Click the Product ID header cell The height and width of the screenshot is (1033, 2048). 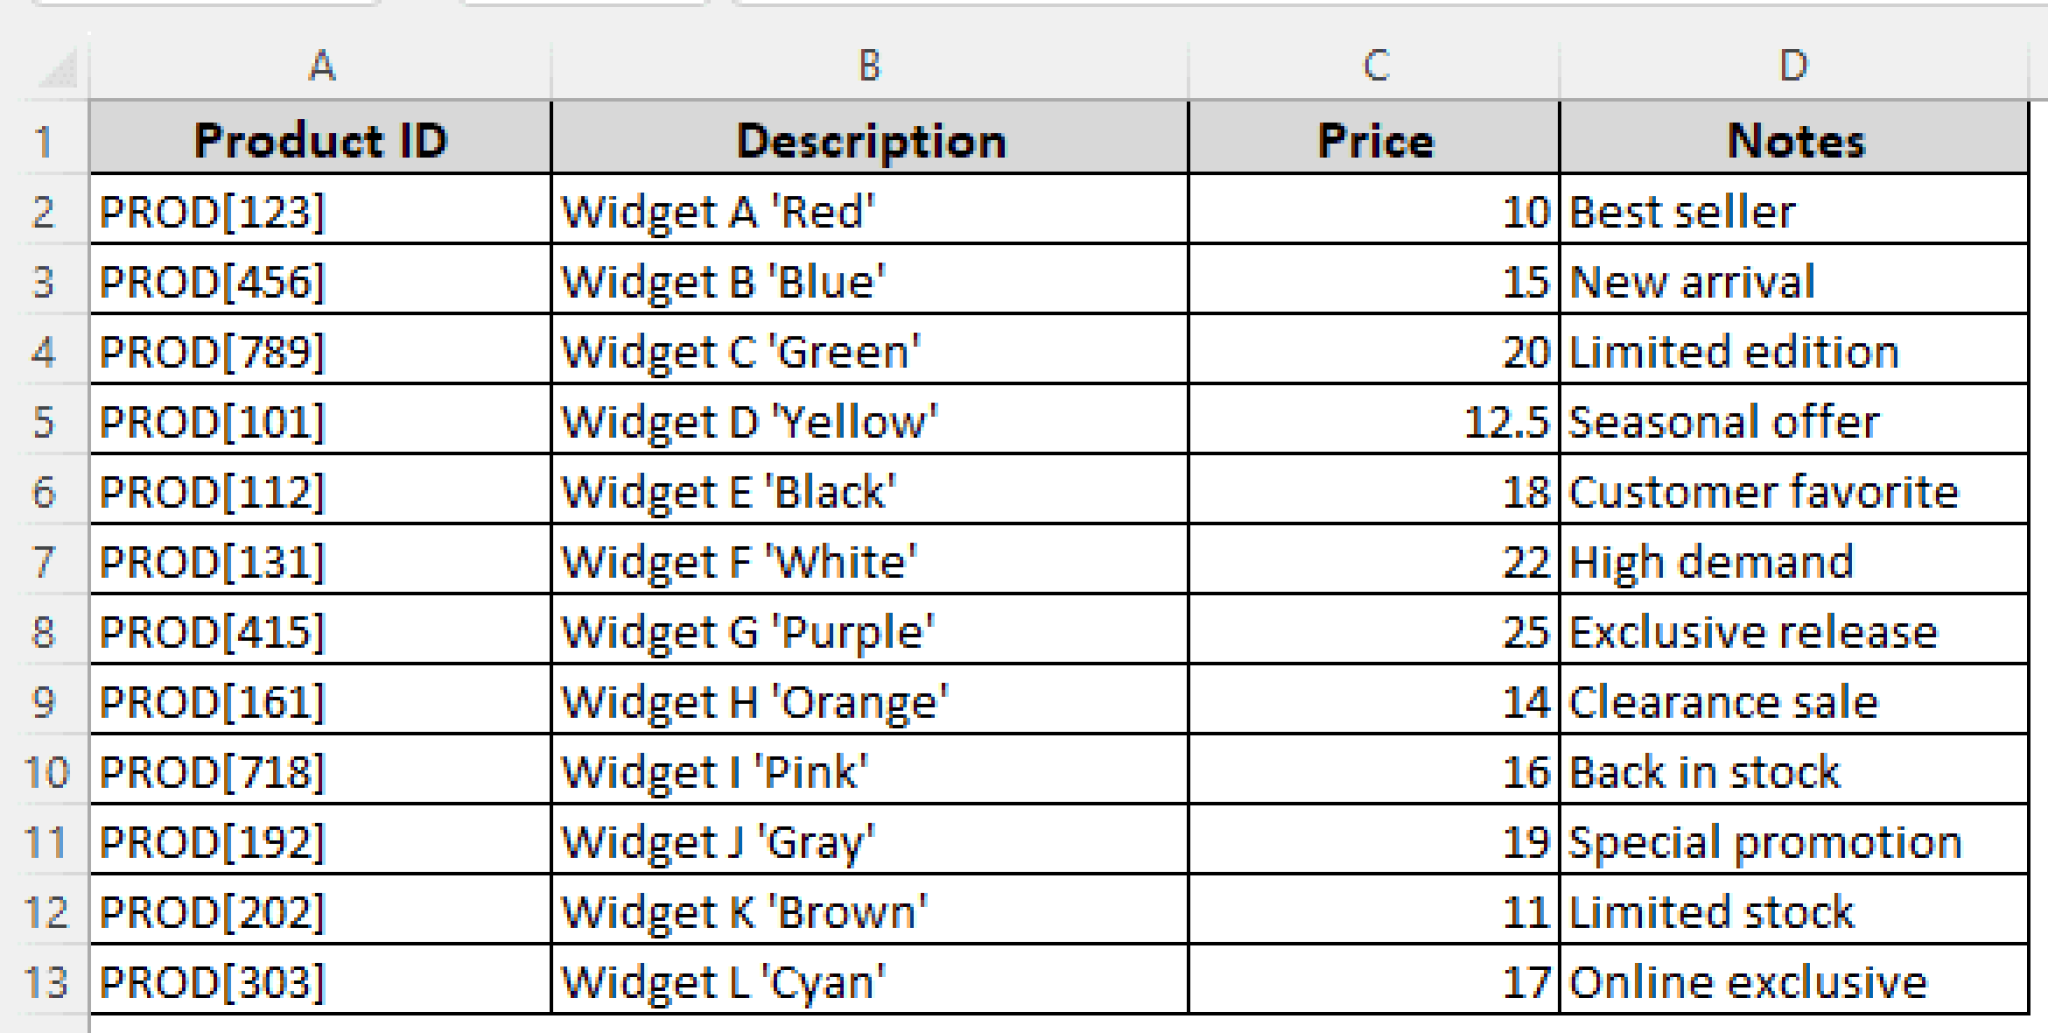[320, 140]
